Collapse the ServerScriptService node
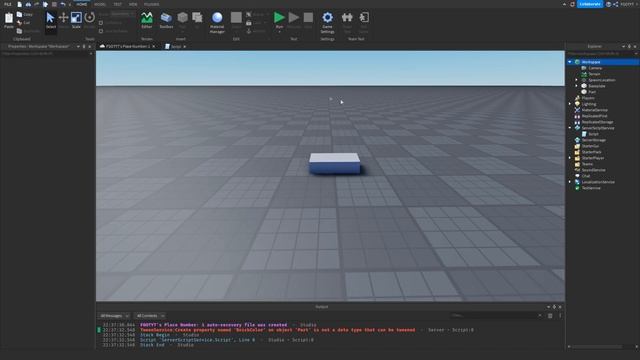Viewport: 640px width, 360px height. point(570,128)
